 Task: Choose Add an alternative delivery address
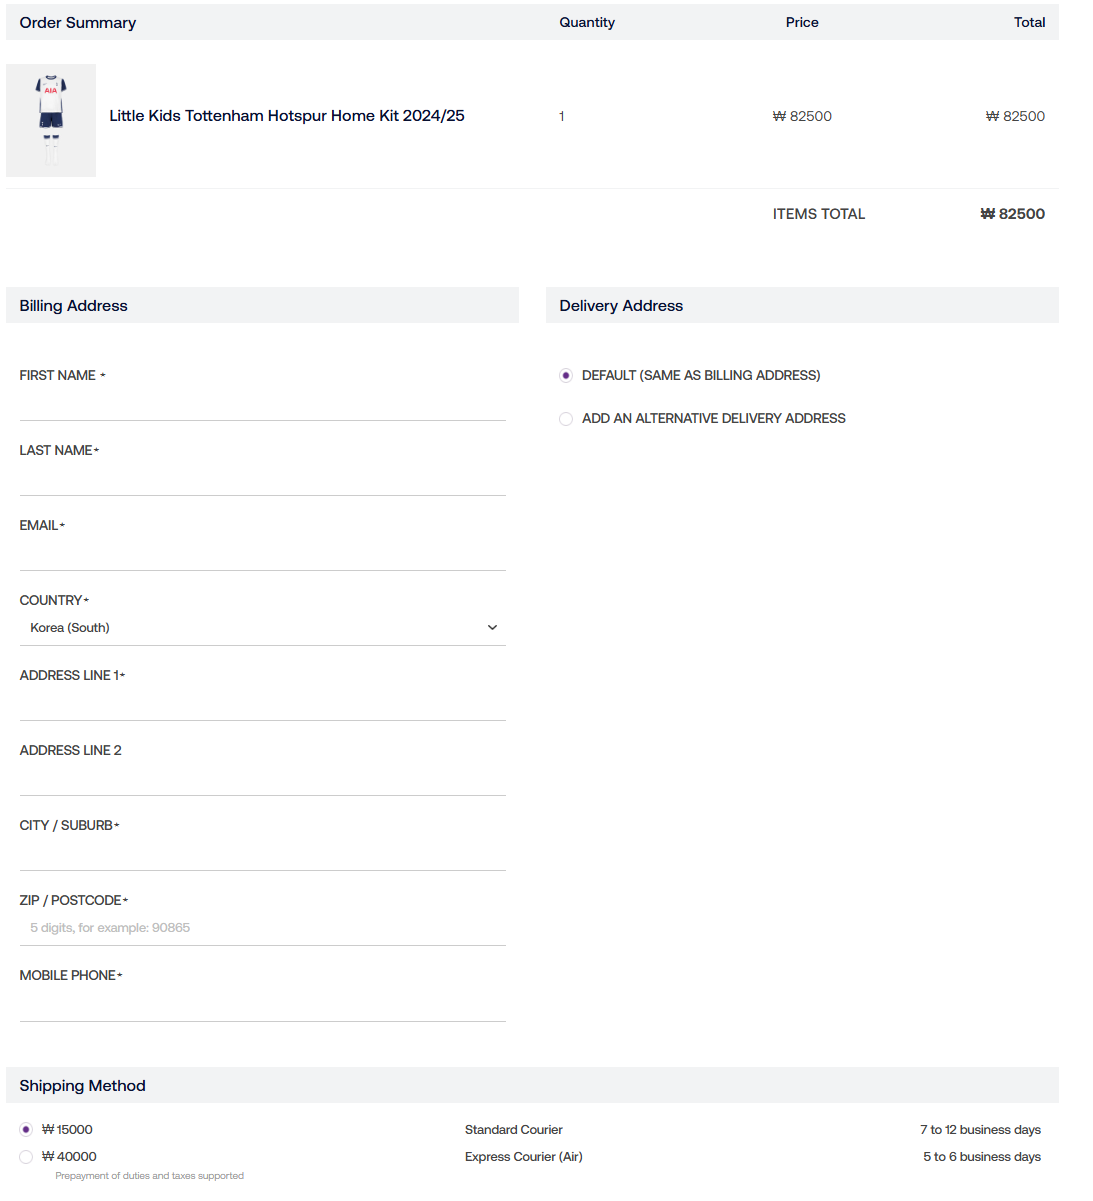(566, 419)
